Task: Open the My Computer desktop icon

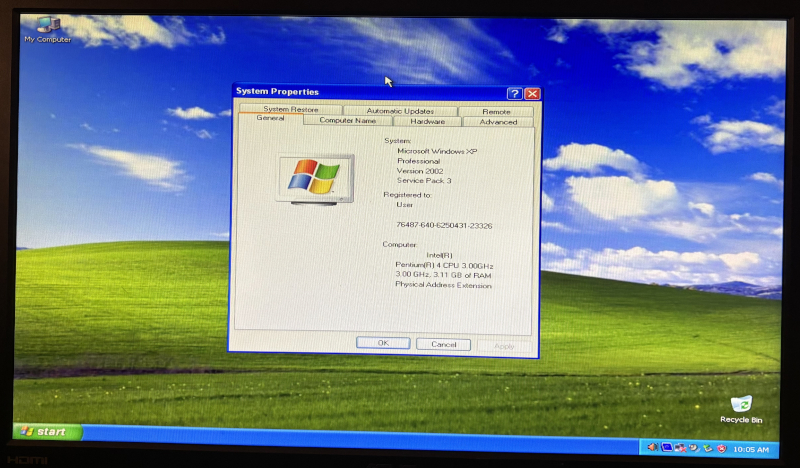Action: [x=47, y=25]
